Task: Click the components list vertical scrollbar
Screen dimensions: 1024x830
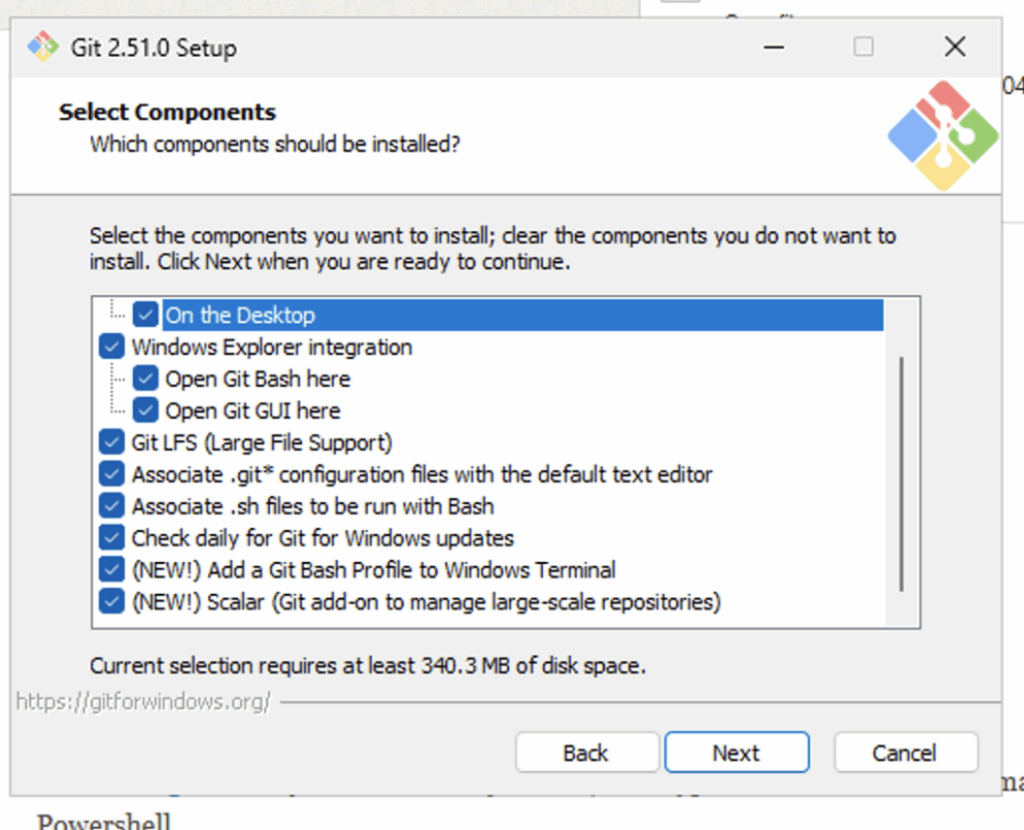Action: 902,474
